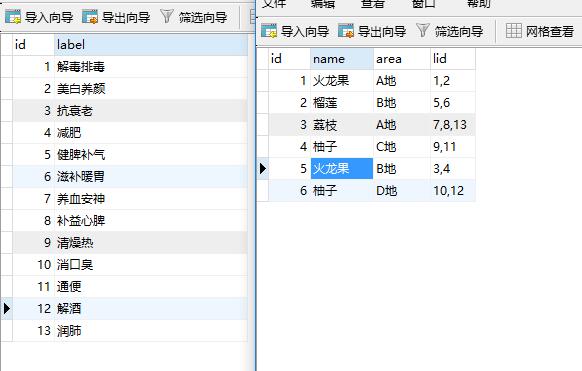Click the name column header in right table
582x371 pixels.
coord(342,59)
